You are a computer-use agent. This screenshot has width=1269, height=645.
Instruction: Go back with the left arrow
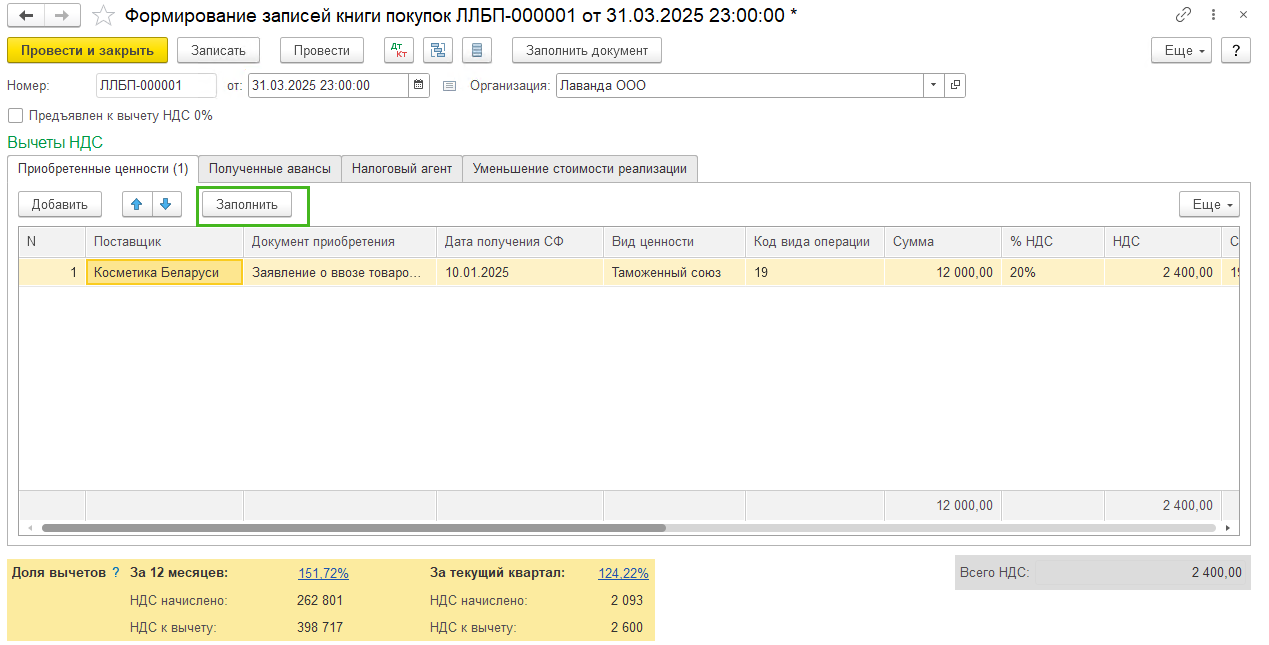pyautogui.click(x=26, y=16)
